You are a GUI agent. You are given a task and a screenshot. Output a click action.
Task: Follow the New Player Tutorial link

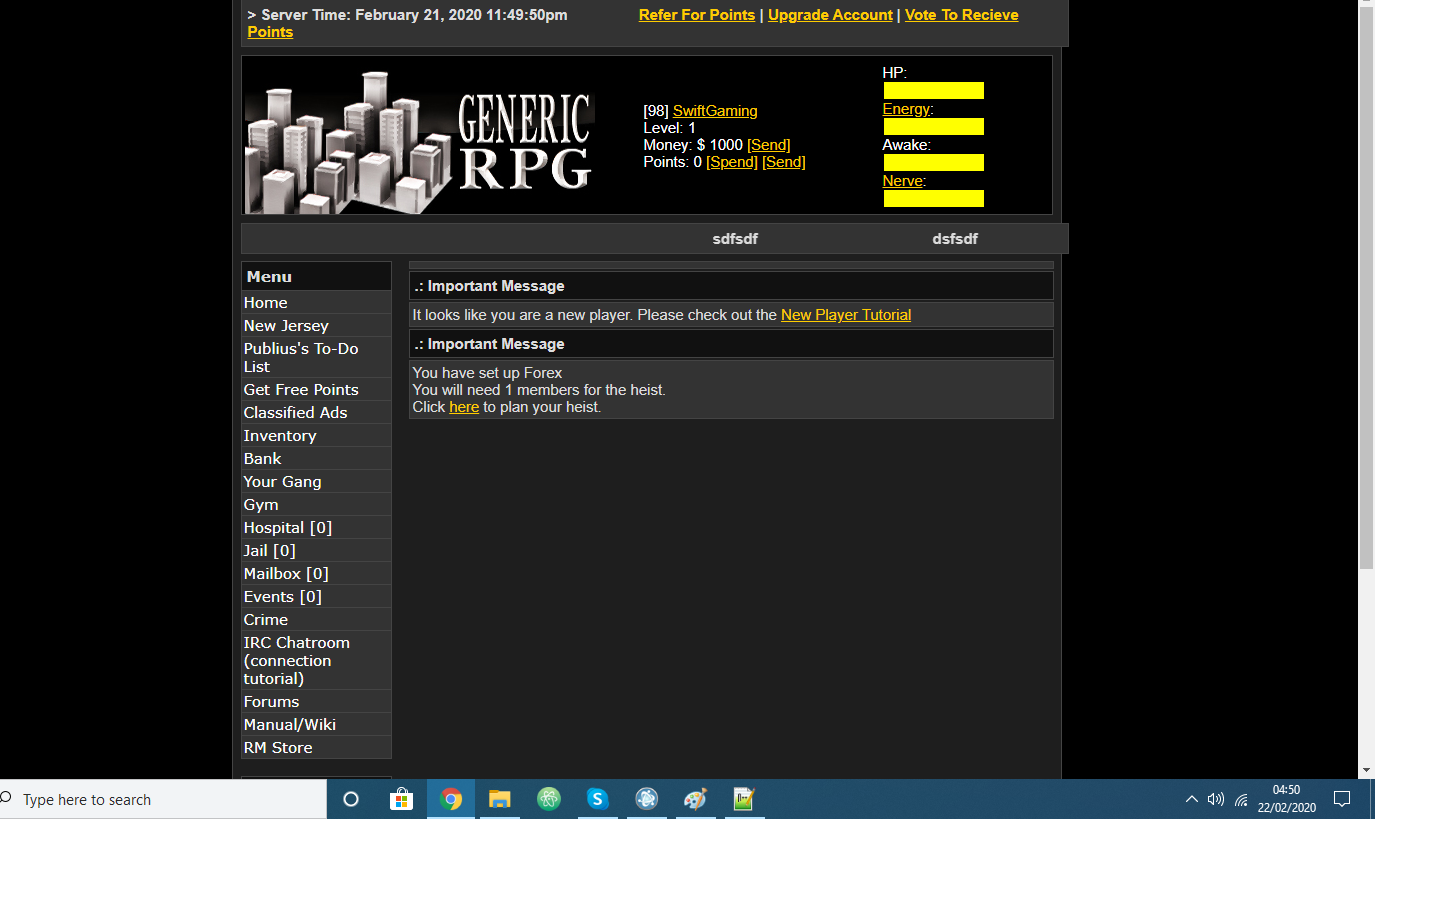(x=845, y=315)
